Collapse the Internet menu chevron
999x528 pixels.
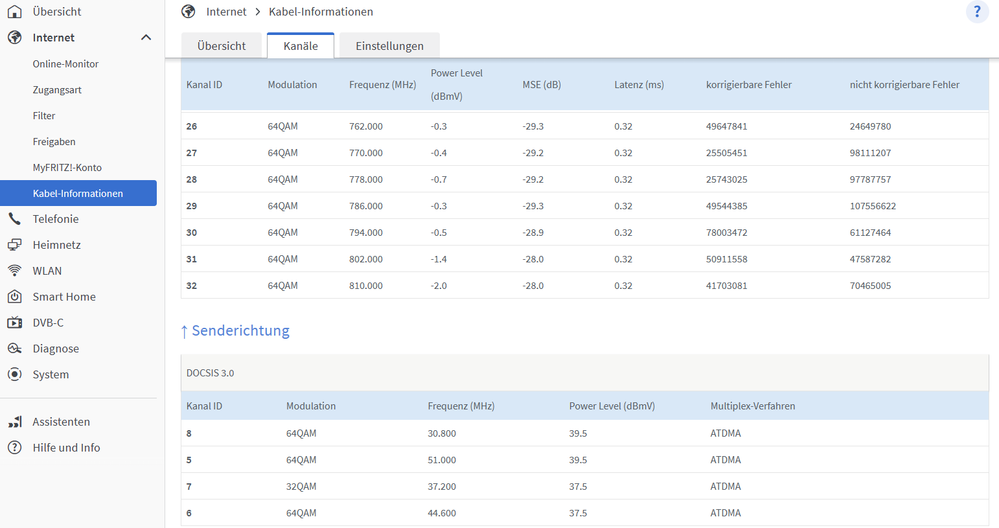[146, 38]
